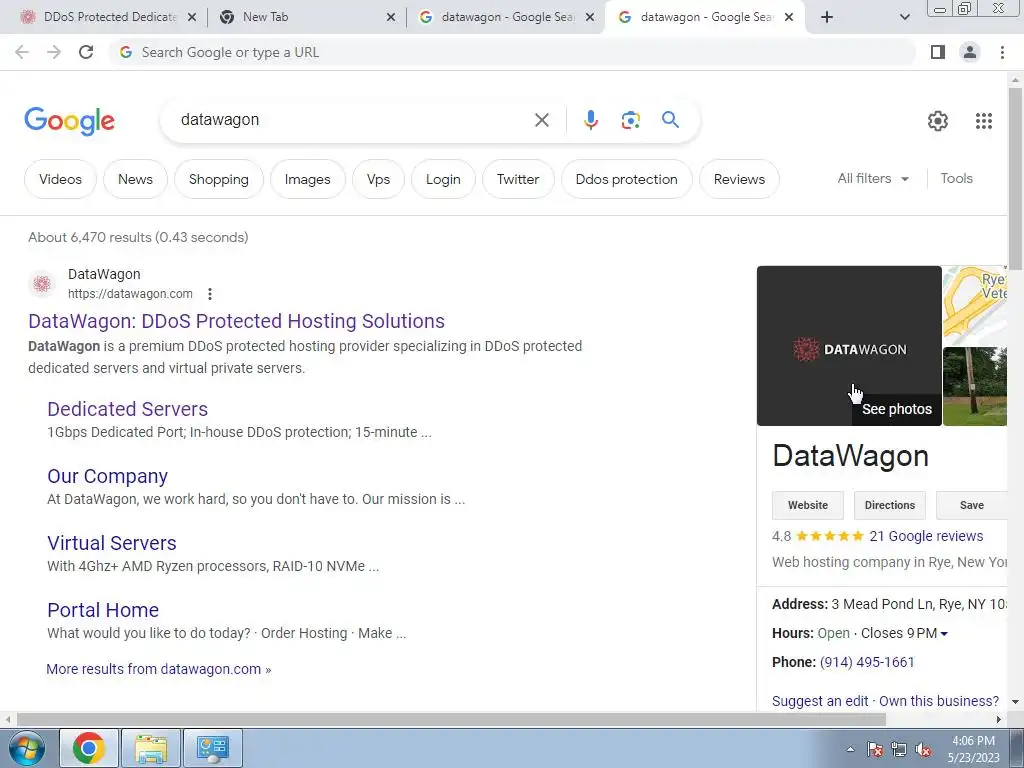1024x768 pixels.
Task: Click the Action Center flag tray icon
Action: (874, 749)
